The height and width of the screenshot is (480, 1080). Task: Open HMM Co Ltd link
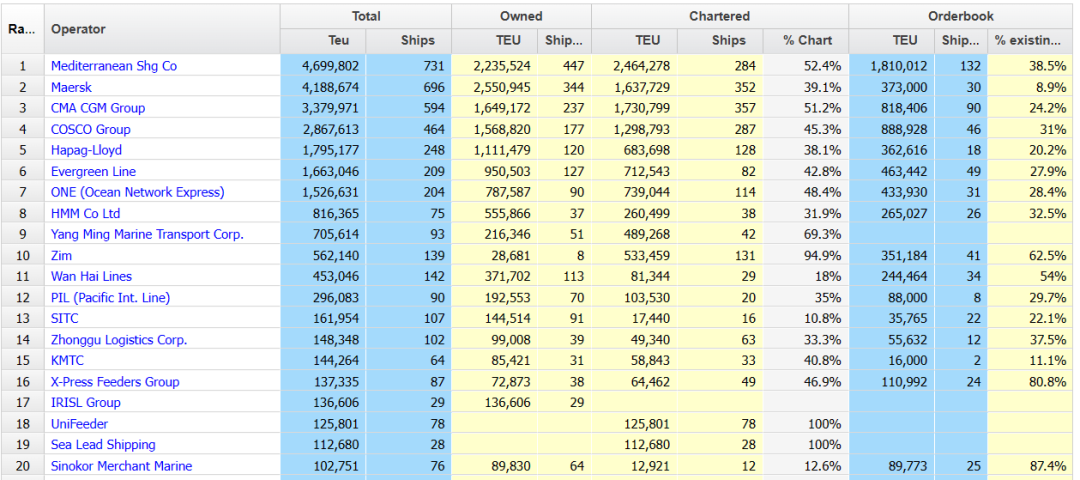click(85, 213)
